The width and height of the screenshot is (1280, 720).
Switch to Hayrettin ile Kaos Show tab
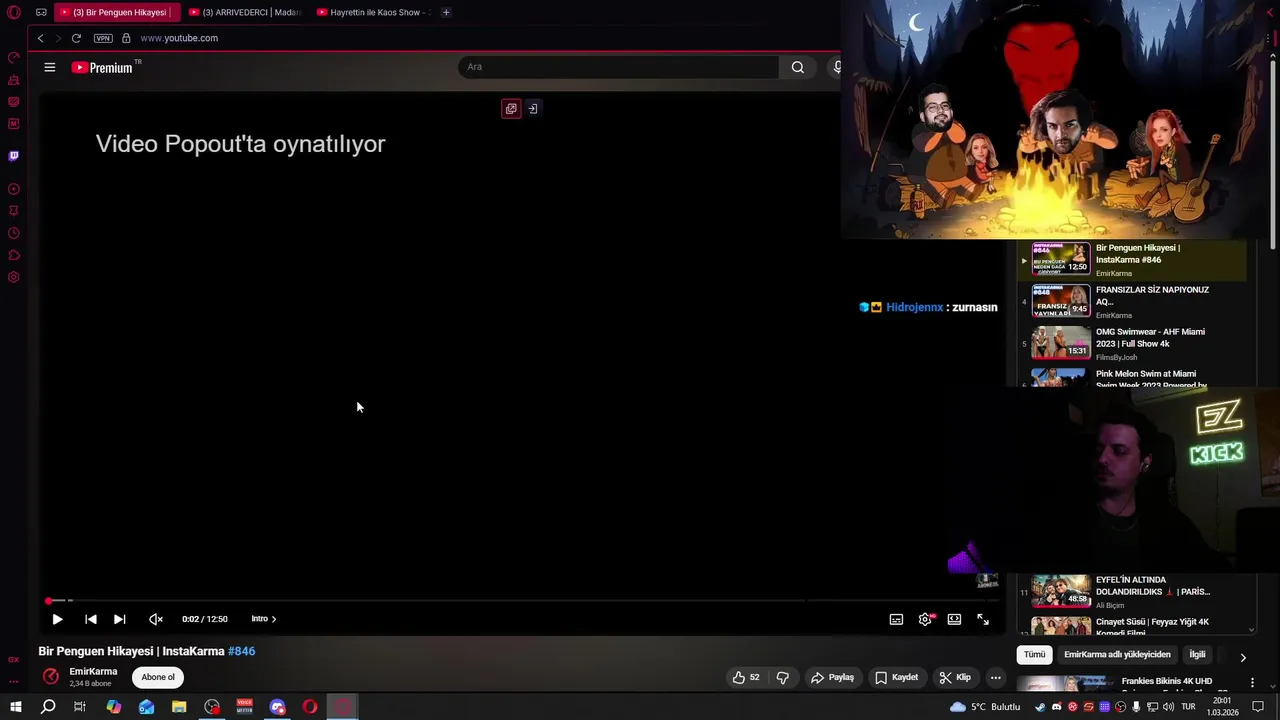click(x=372, y=12)
